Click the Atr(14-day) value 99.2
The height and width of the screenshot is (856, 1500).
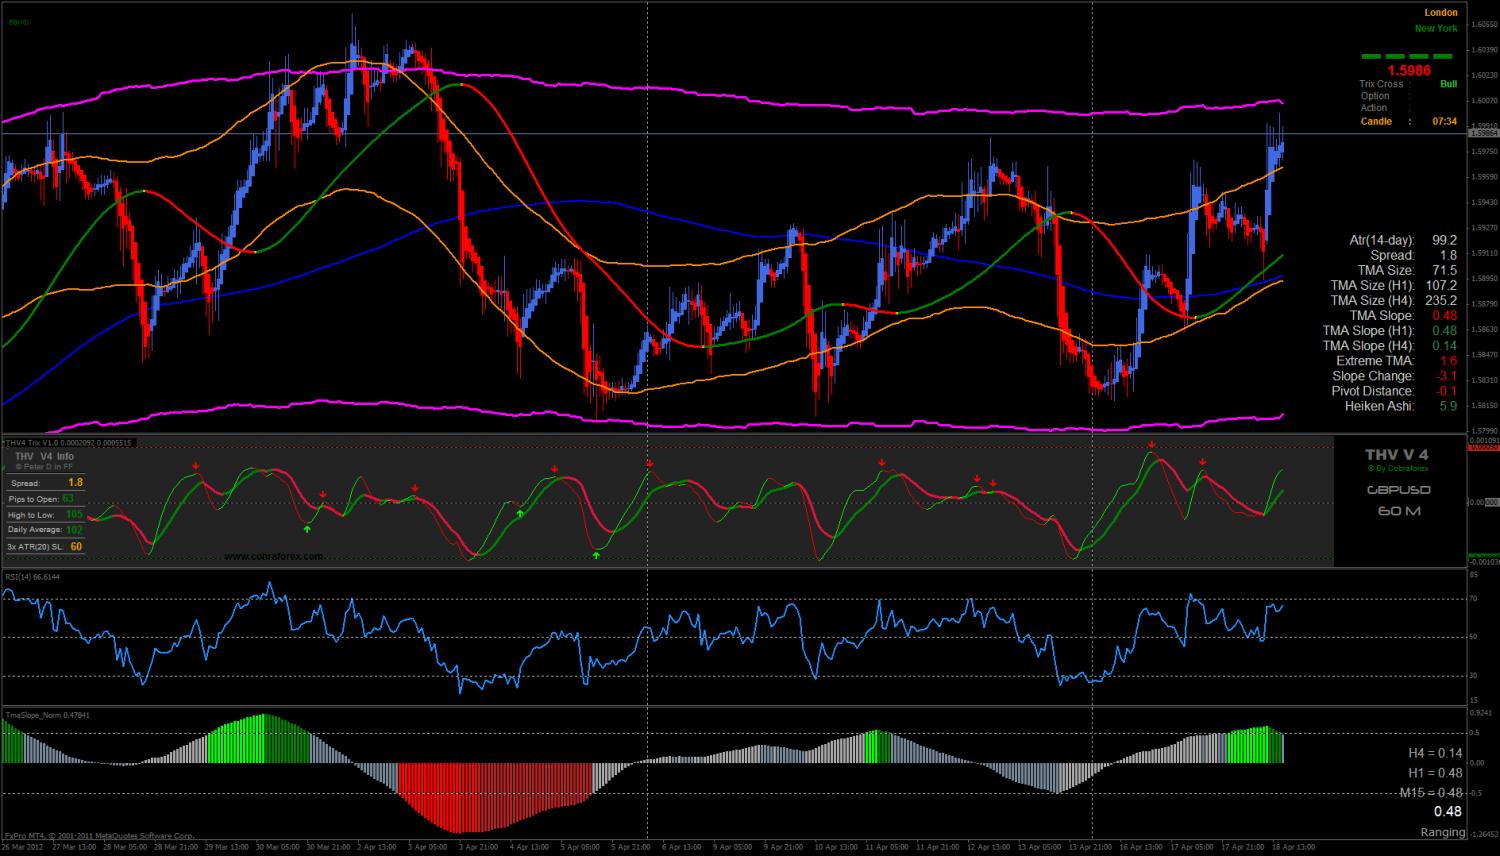(1444, 240)
